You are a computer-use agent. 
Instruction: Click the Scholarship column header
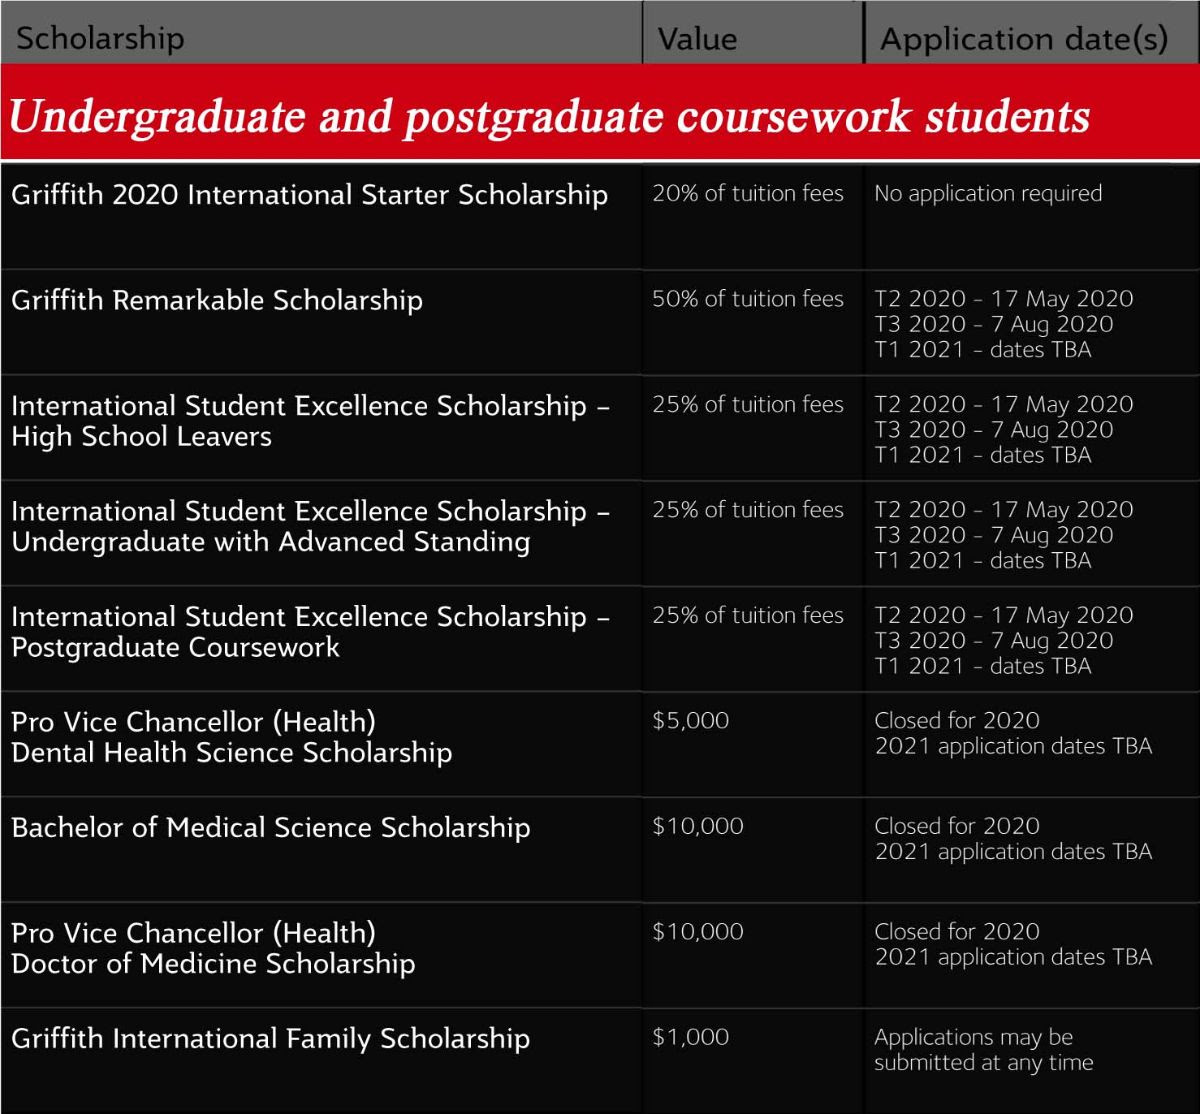100,39
